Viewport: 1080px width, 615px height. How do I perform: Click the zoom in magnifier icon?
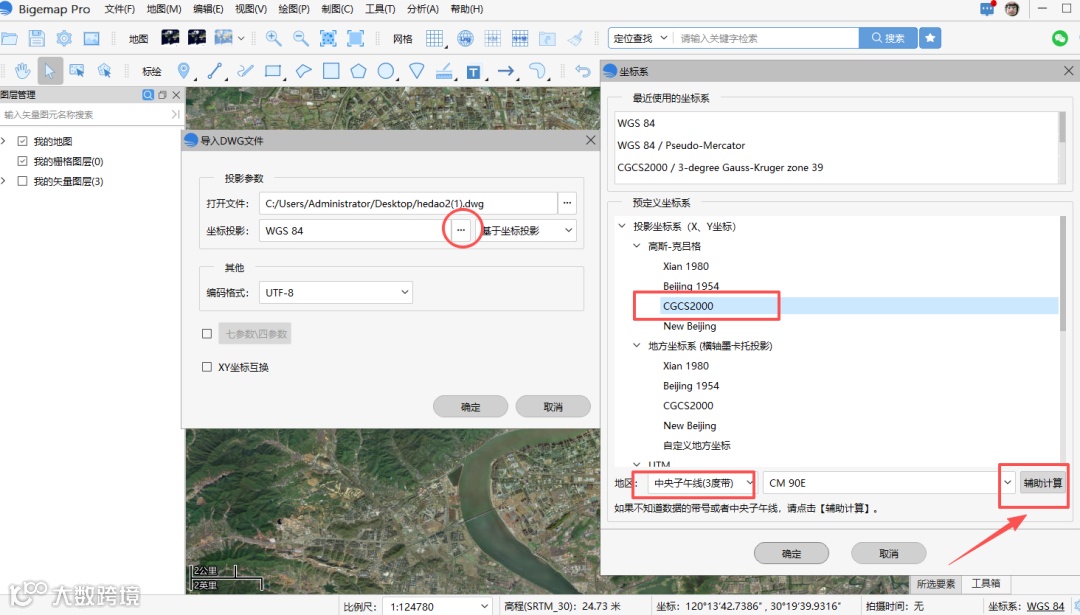coord(273,39)
